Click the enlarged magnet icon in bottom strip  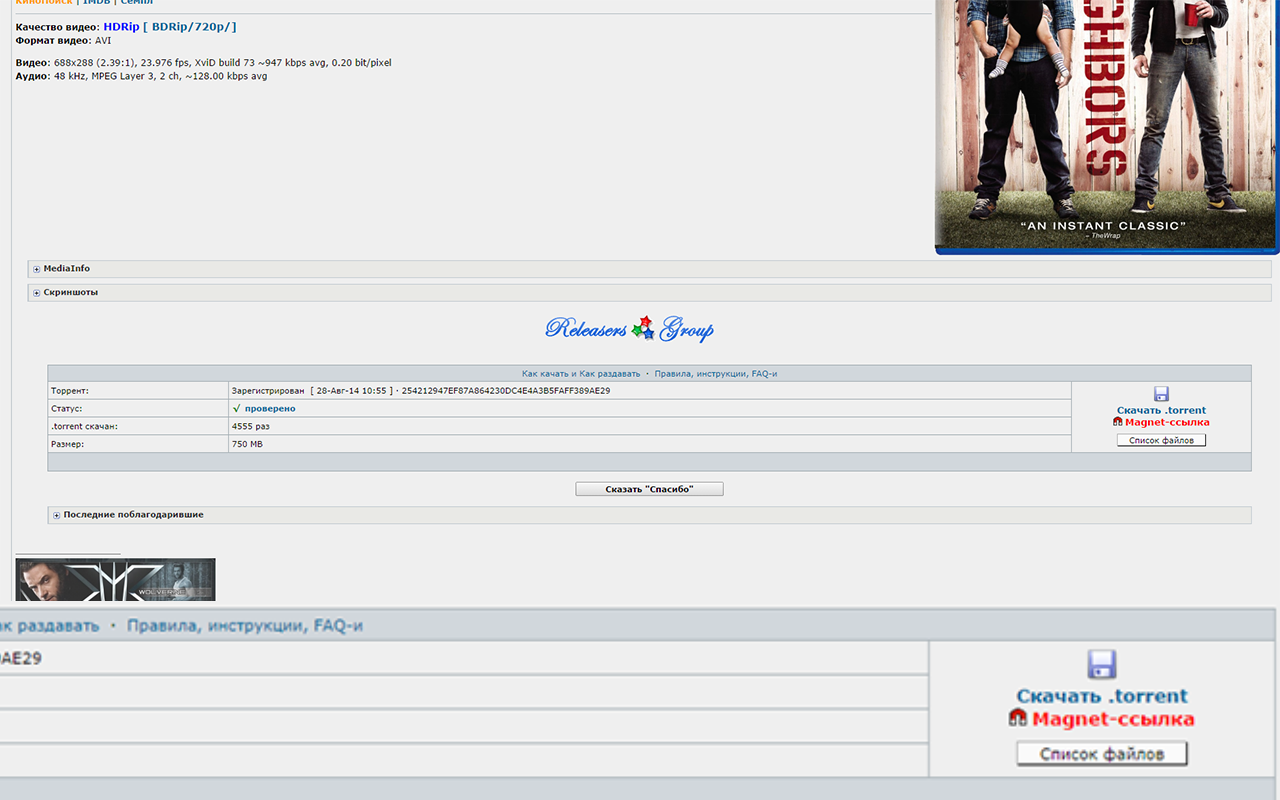1018,718
